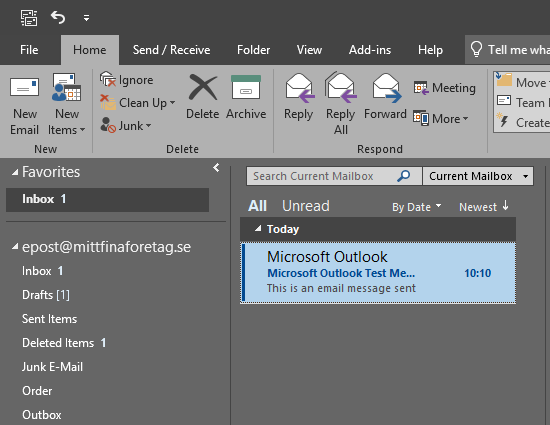Screen dimensions: 550x425
Task: Delete the selected message
Action: pos(203,97)
